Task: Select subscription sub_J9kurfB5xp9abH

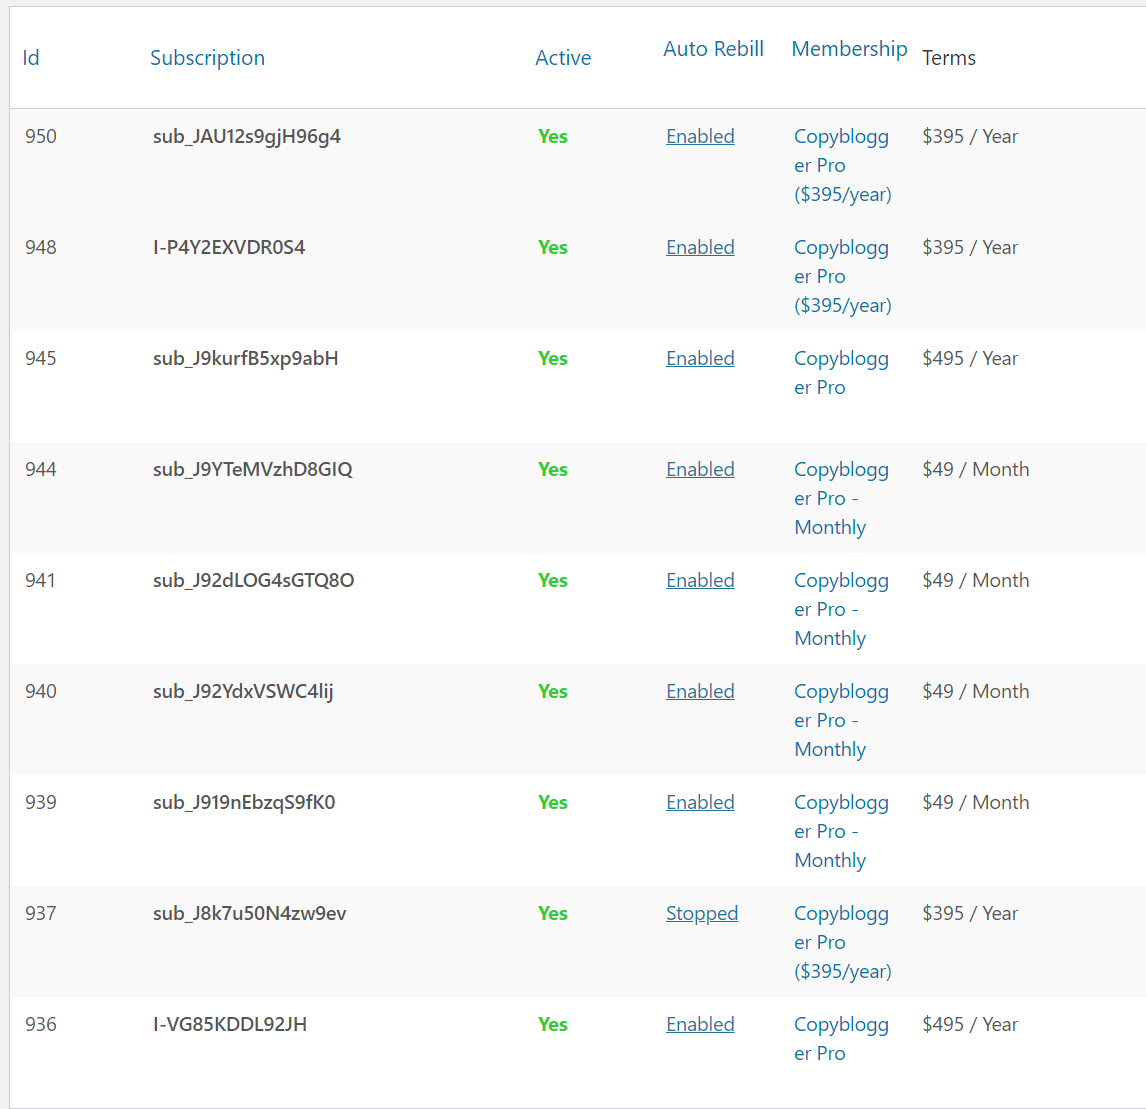Action: [x=246, y=360]
